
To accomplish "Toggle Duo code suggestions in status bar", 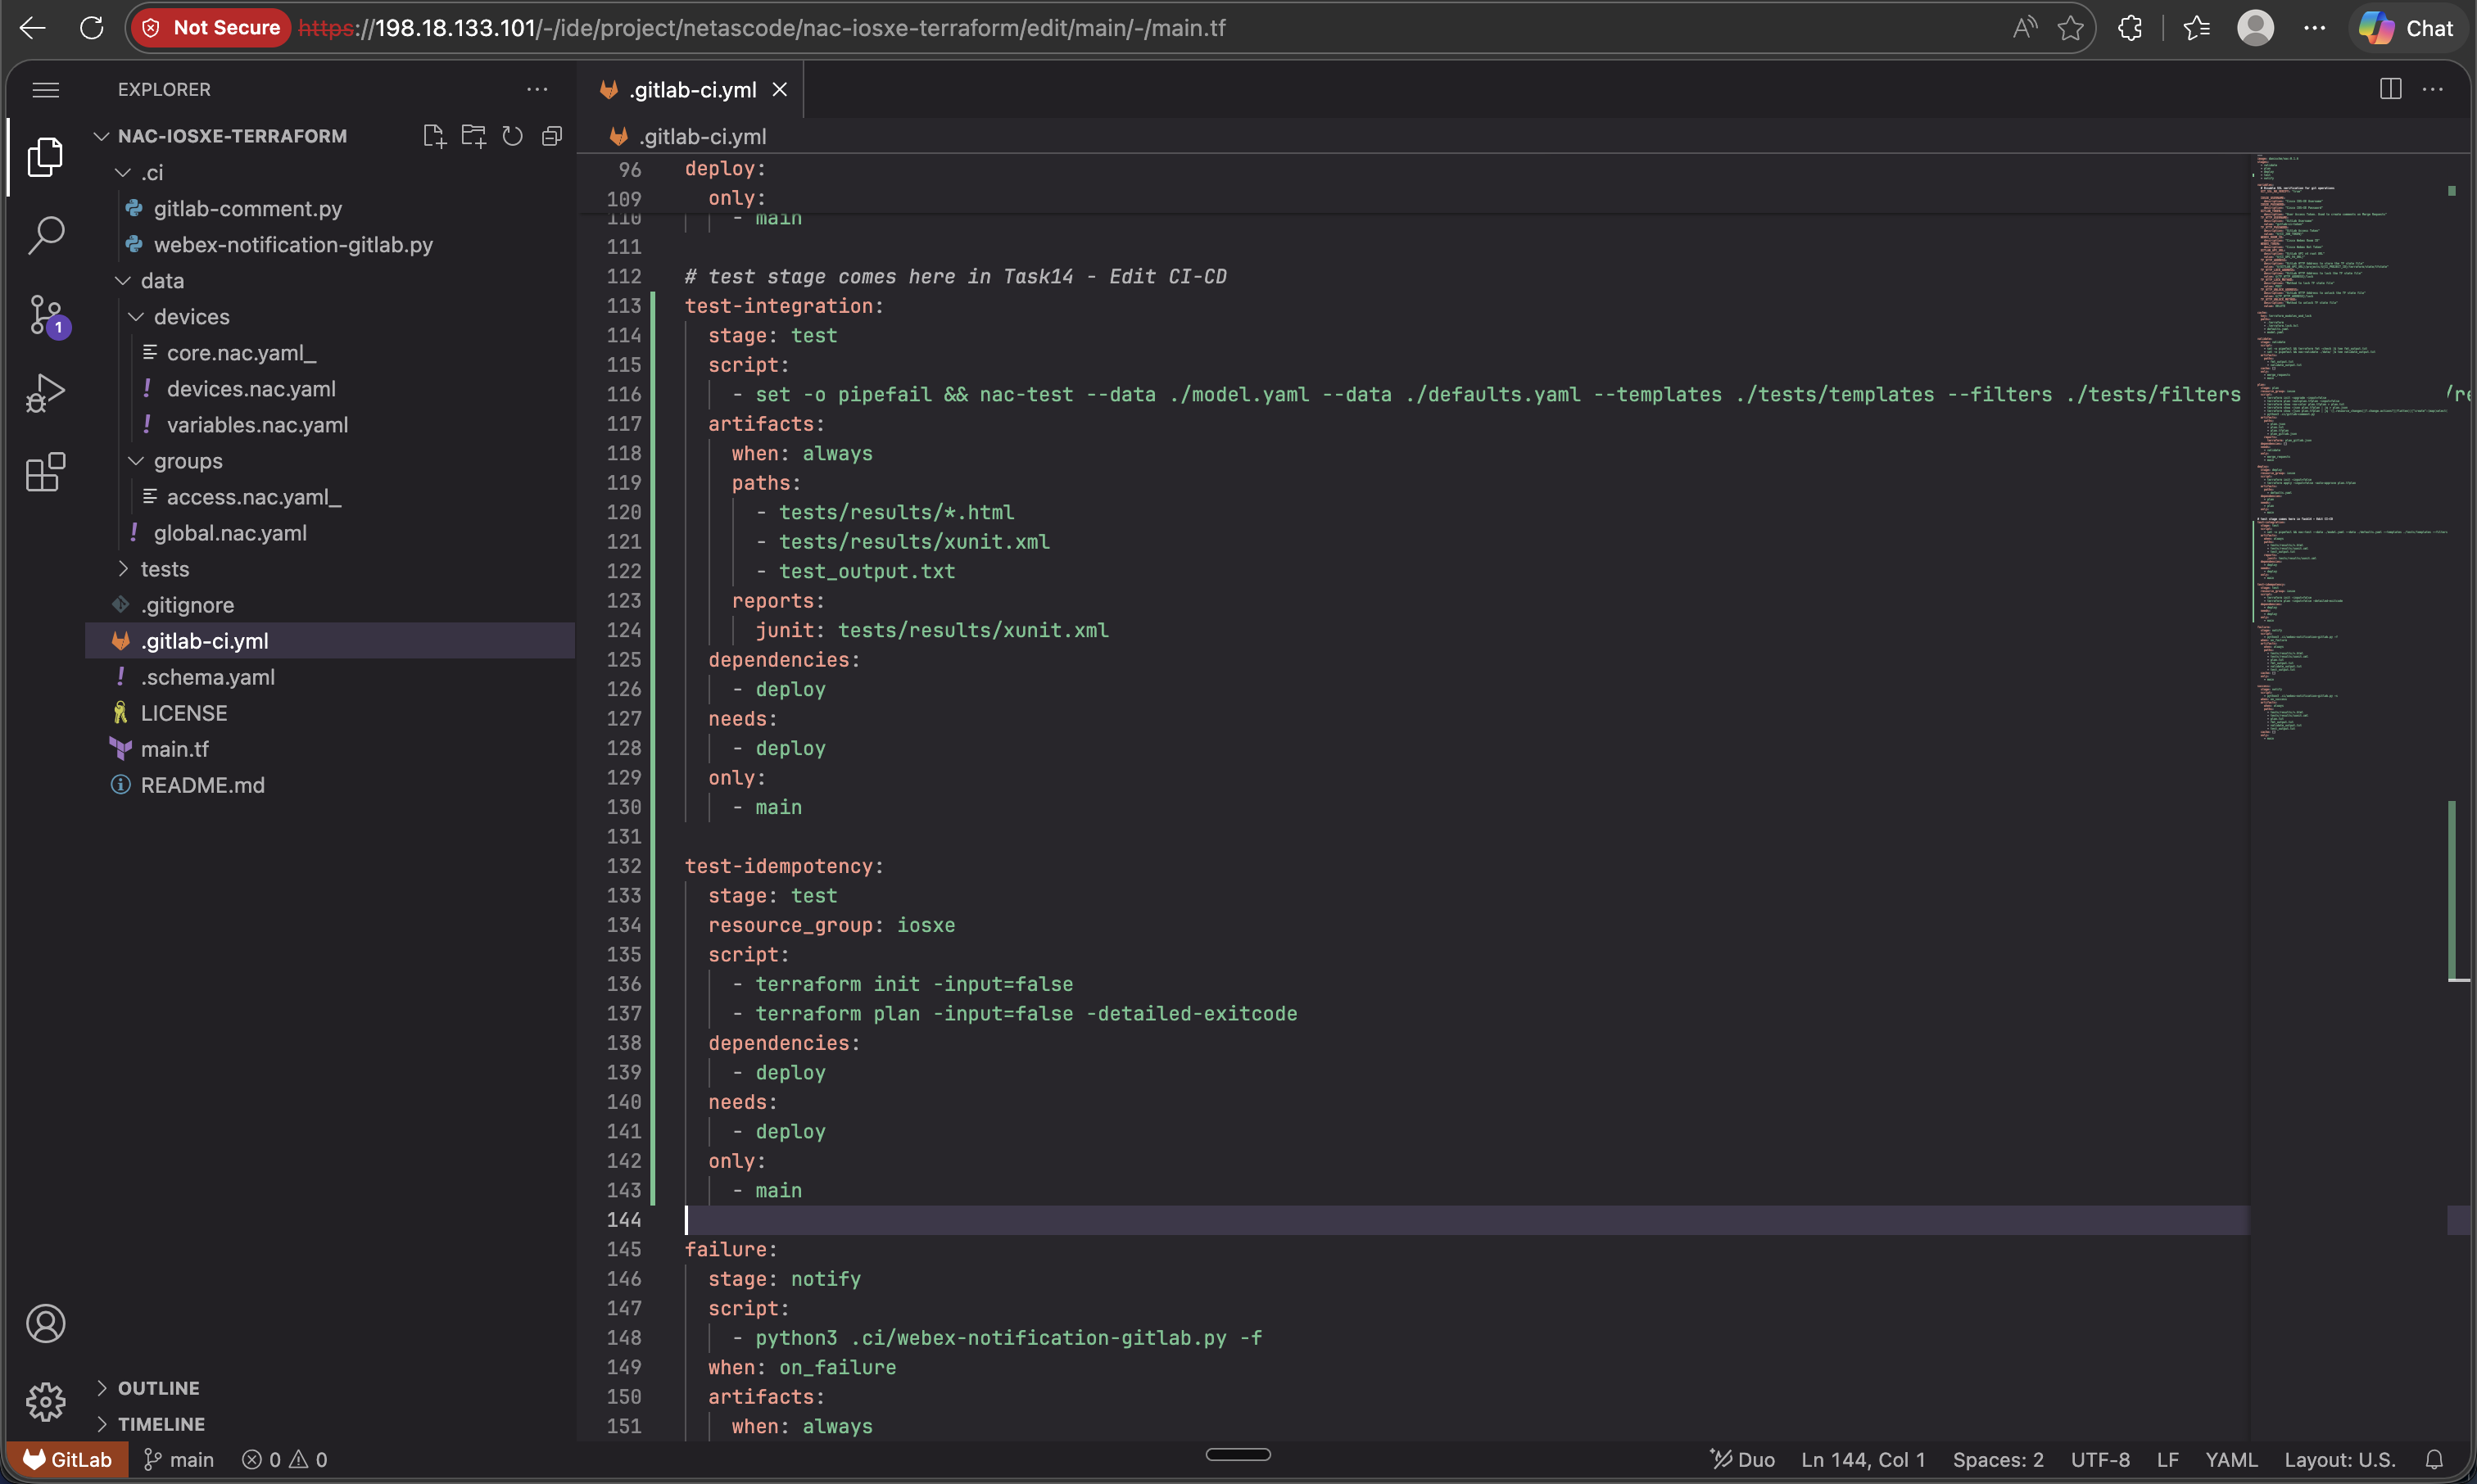I will click(1743, 1460).
